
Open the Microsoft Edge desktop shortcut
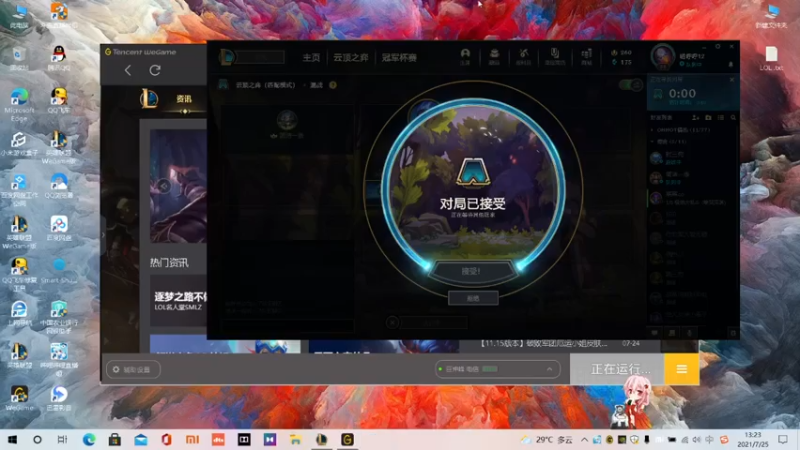pos(19,104)
